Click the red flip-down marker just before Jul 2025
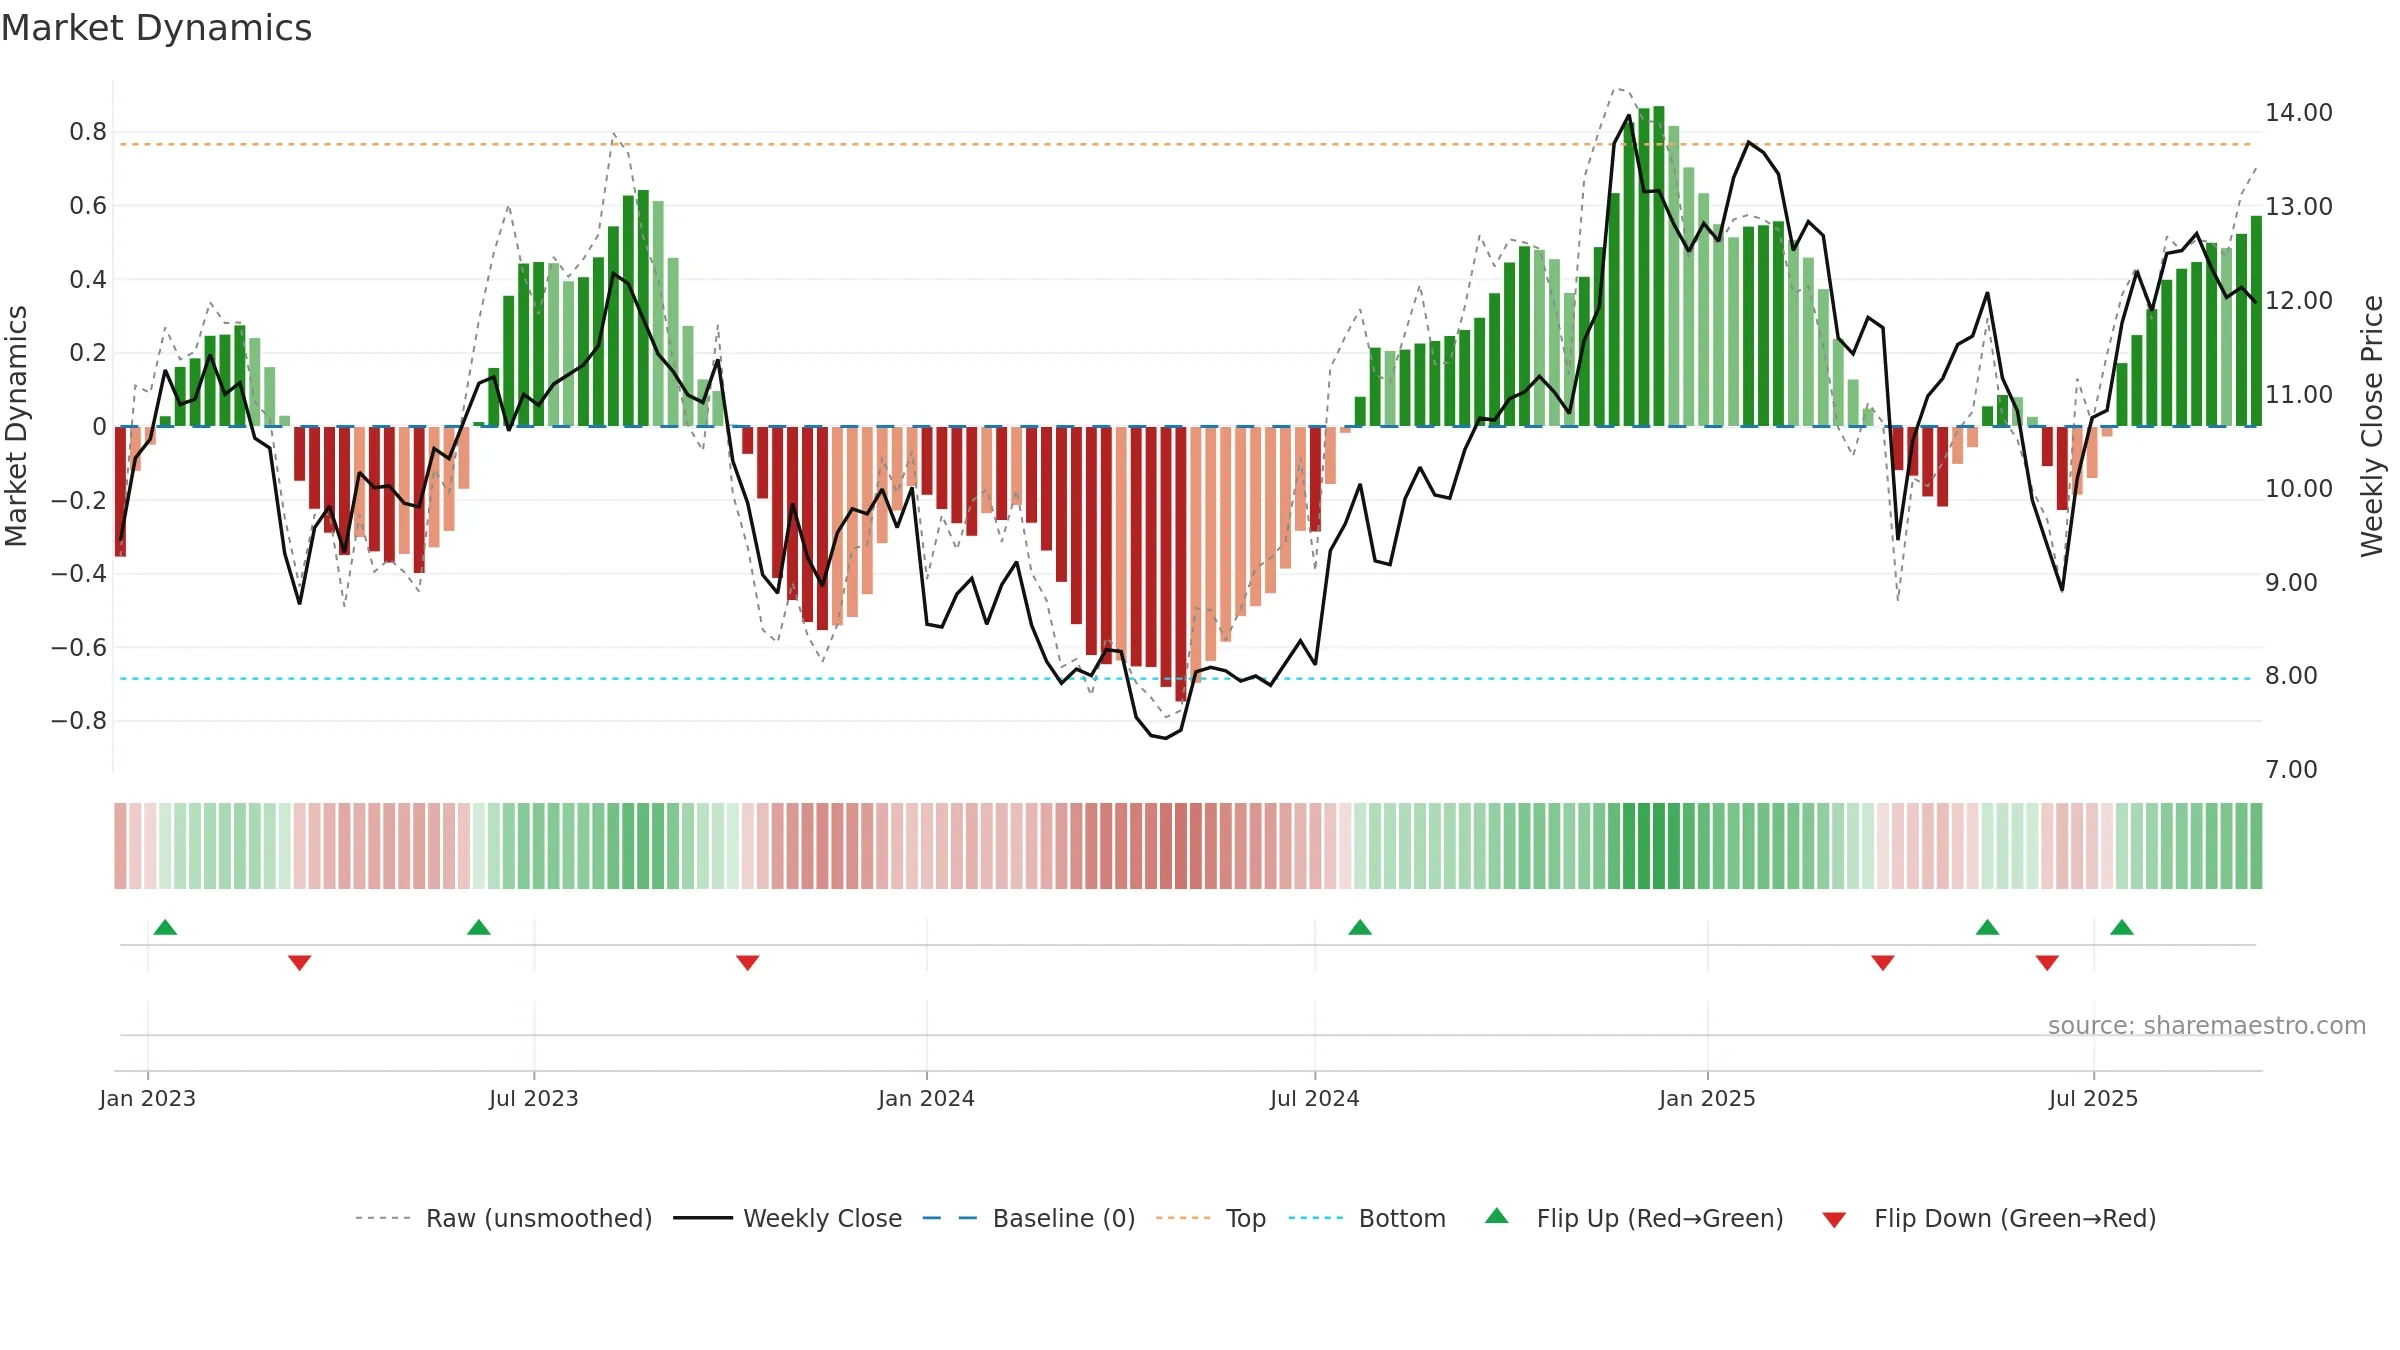This screenshot has width=2400, height=1350. tap(2047, 963)
